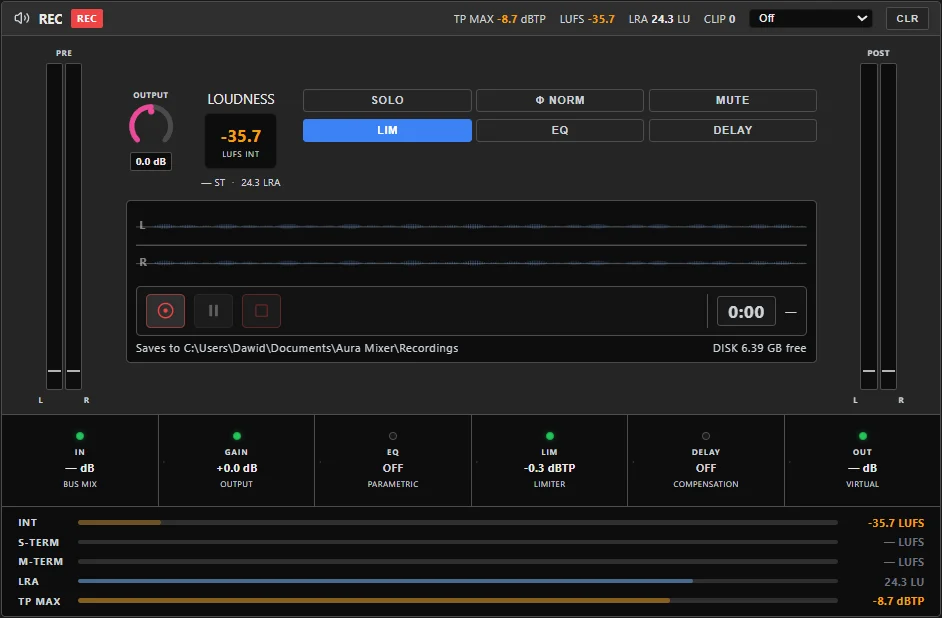Click the DISK 6.39 GB free text

point(759,348)
